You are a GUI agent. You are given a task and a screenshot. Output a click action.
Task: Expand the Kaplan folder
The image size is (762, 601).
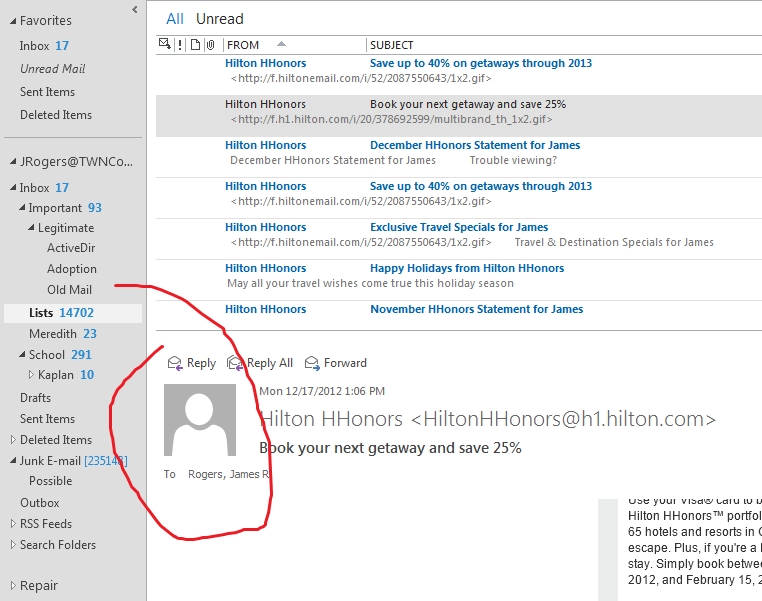[x=31, y=375]
